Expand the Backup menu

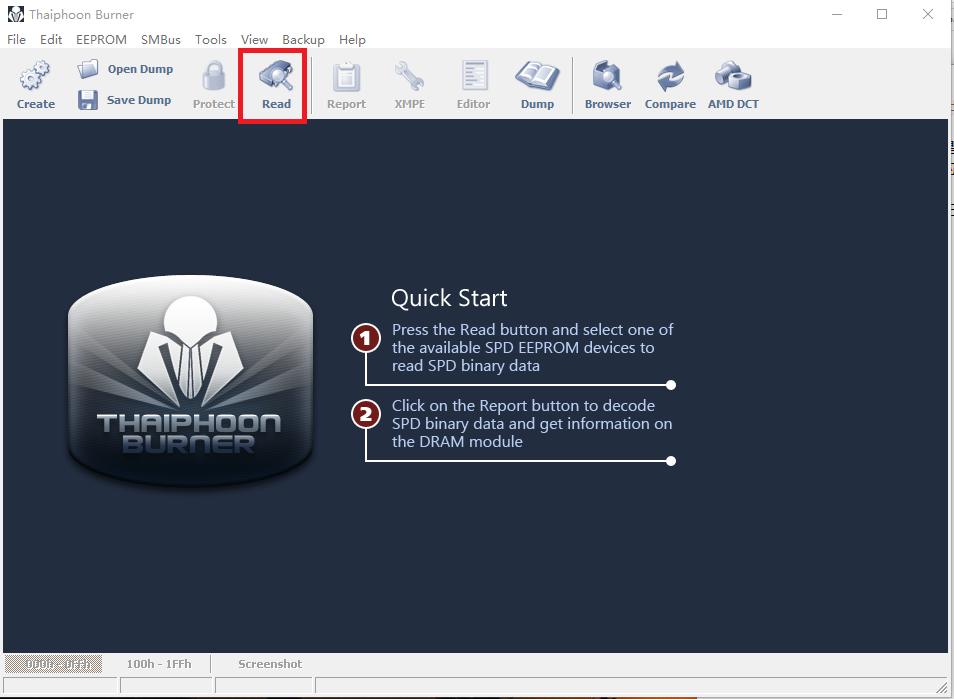click(x=303, y=40)
